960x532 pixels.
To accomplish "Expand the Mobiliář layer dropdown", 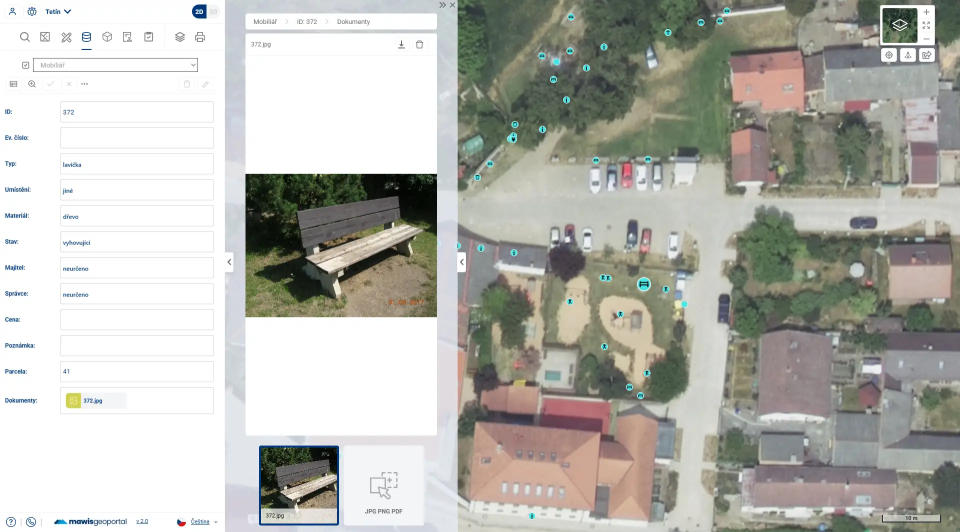I will coord(115,65).
